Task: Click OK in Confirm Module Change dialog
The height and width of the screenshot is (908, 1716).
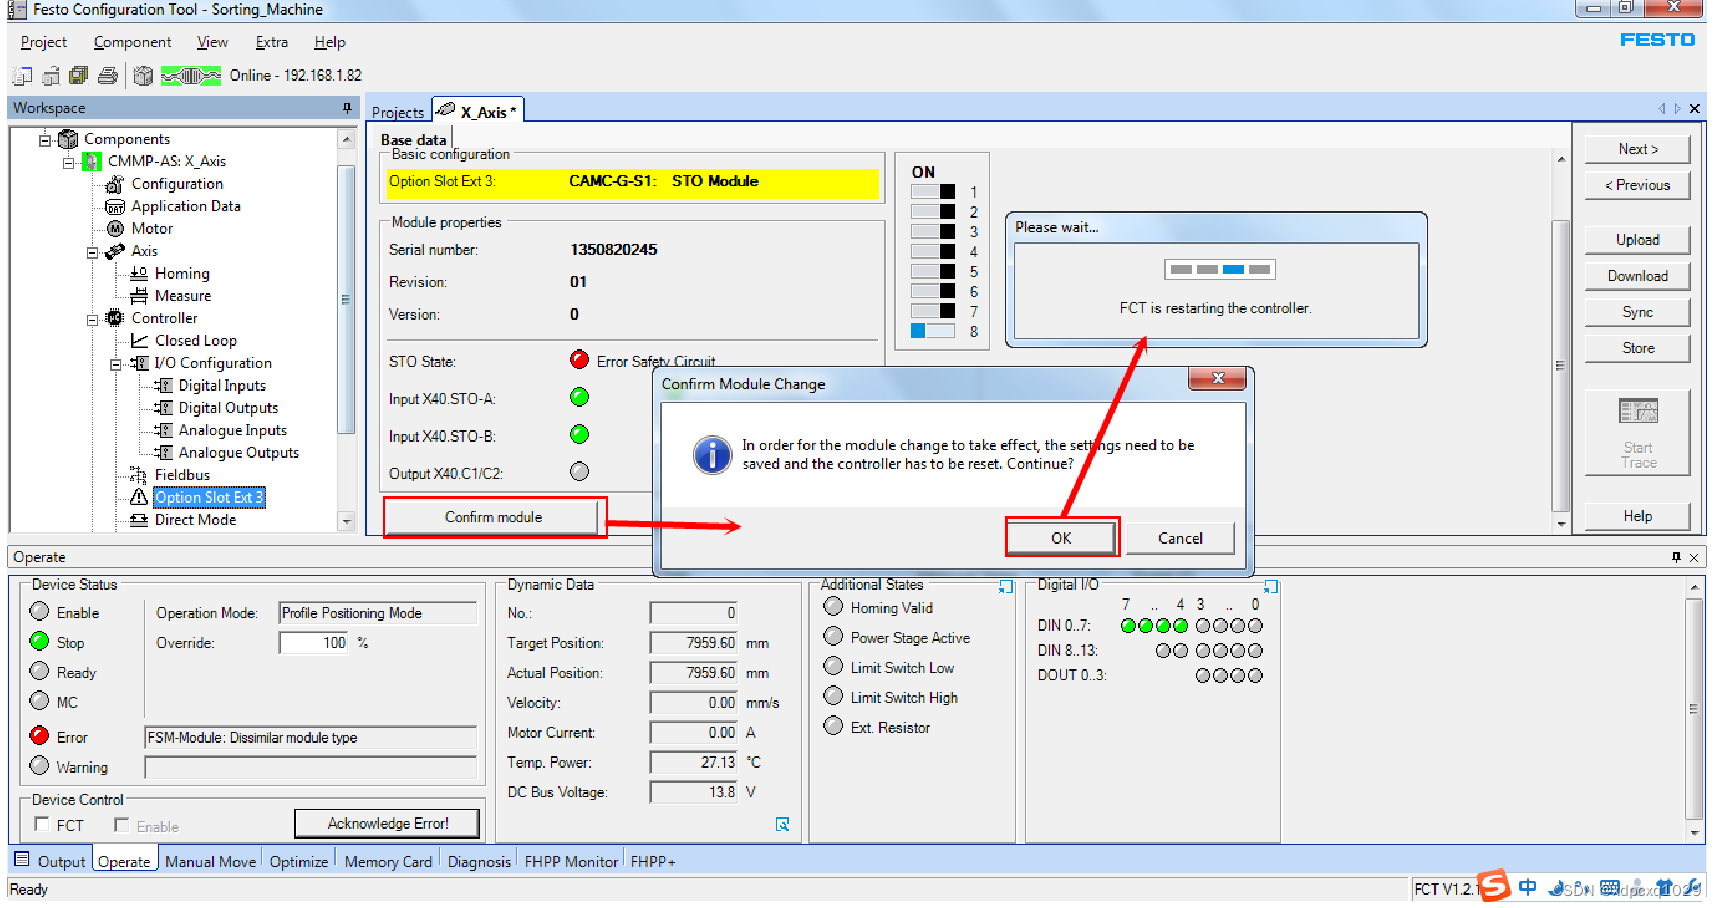Action: [1061, 538]
